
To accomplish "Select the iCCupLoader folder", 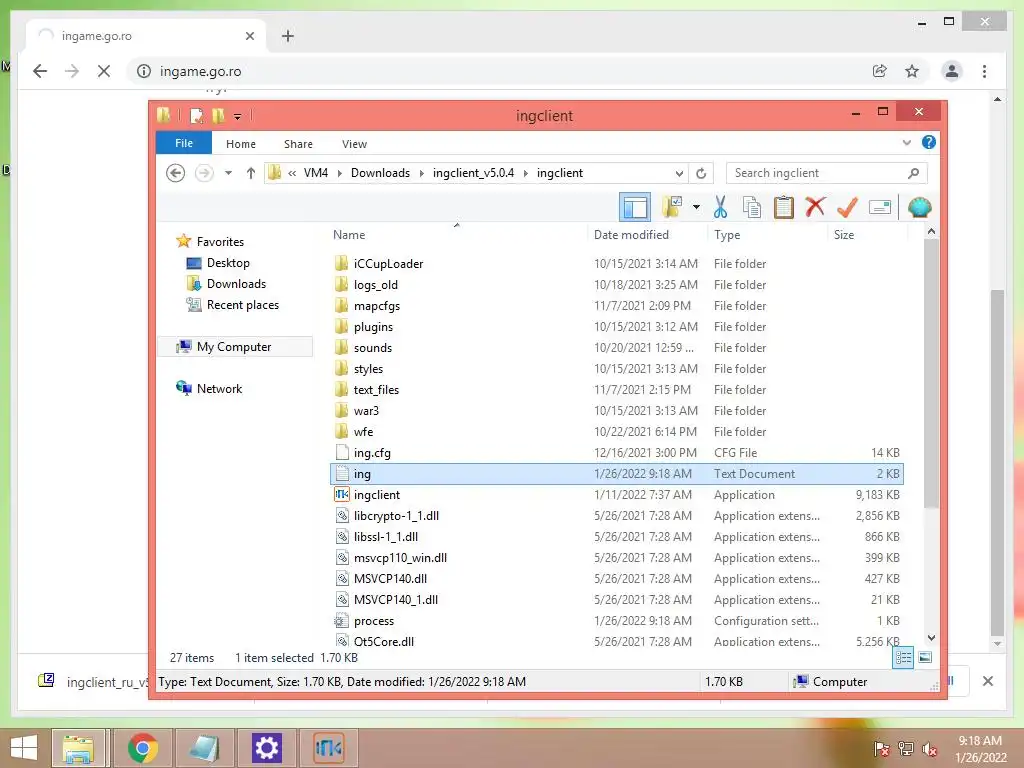I will point(616,264).
